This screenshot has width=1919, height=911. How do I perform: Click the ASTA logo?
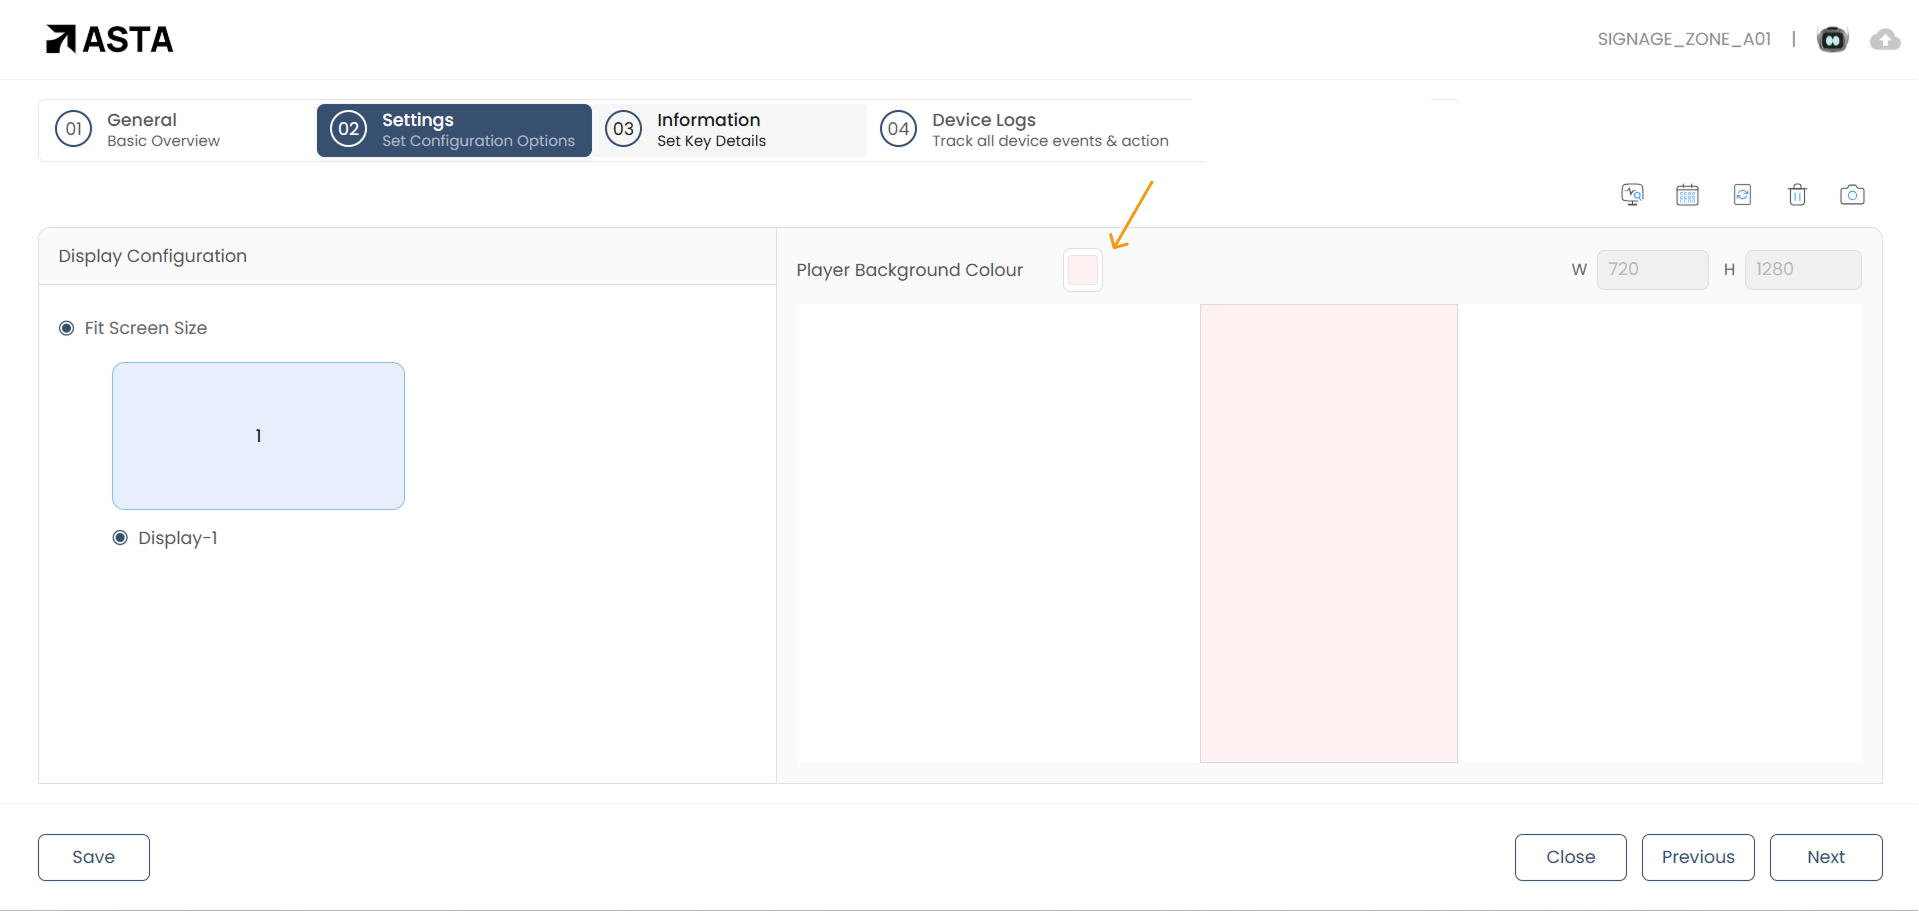tap(110, 39)
